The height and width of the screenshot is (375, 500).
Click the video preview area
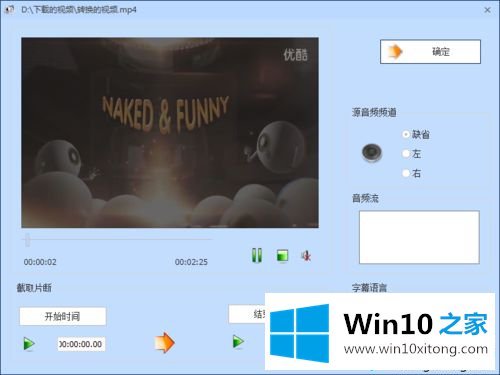pos(170,133)
